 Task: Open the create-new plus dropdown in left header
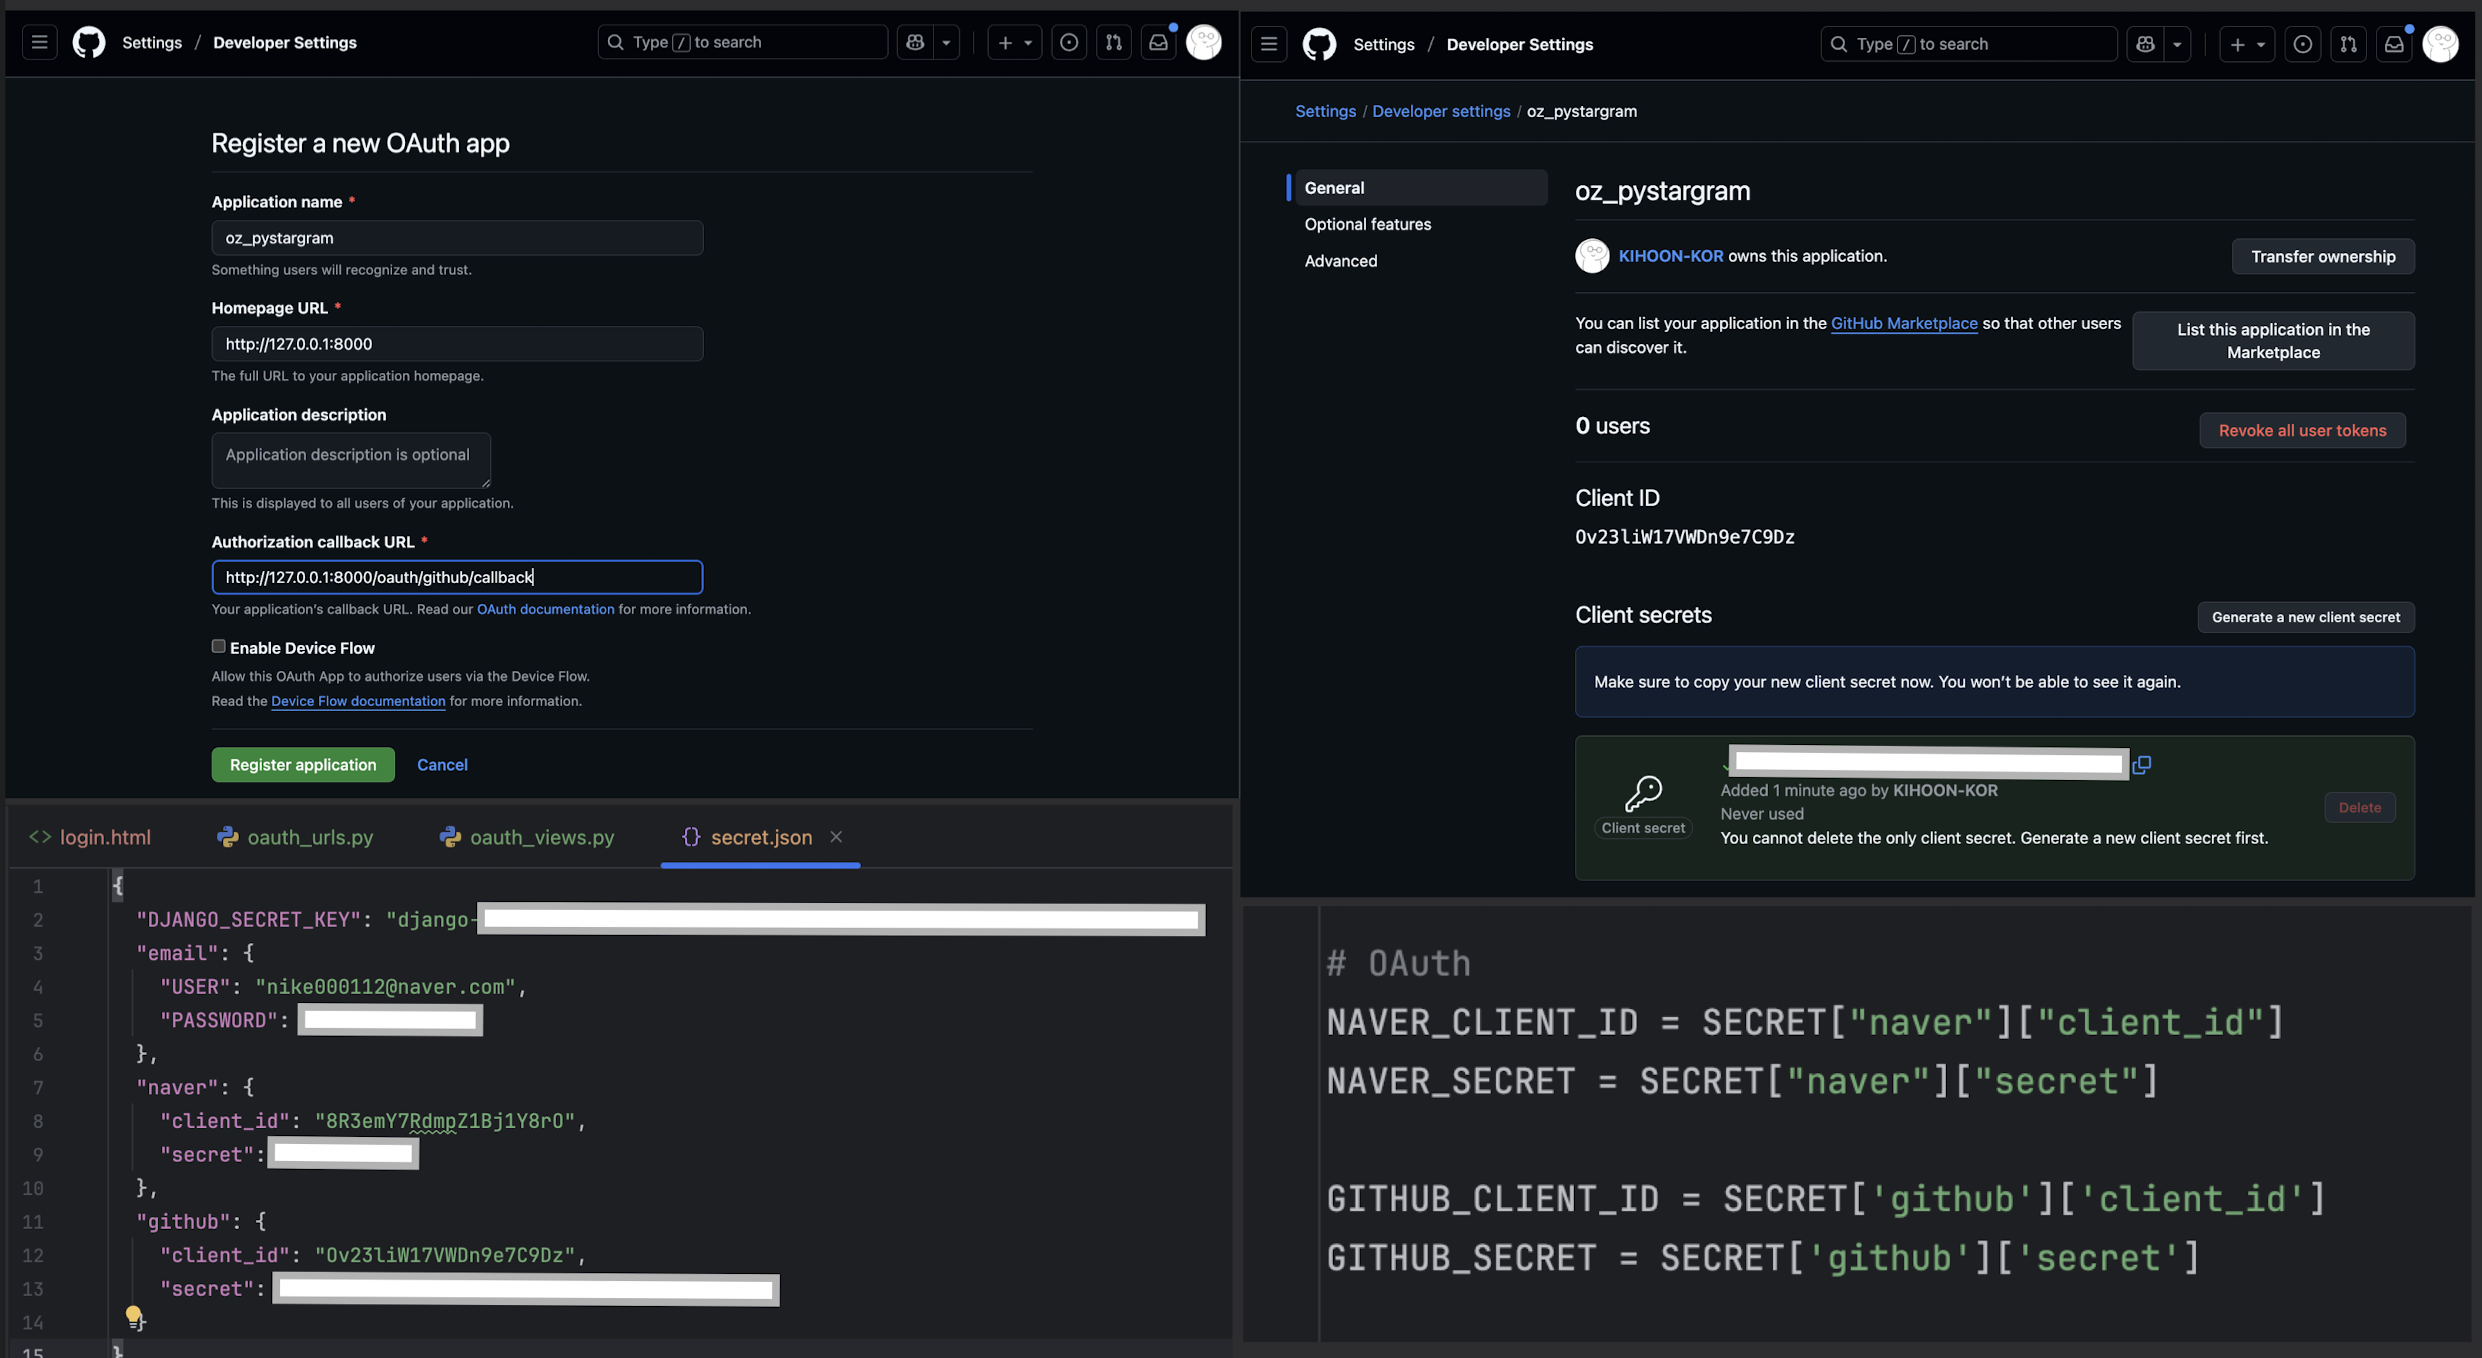(1014, 42)
